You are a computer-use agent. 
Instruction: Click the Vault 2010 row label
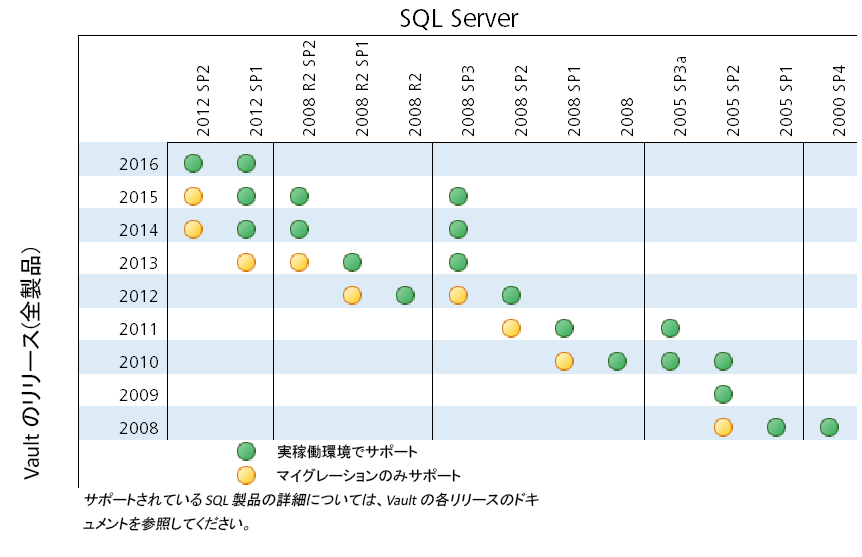tap(139, 362)
